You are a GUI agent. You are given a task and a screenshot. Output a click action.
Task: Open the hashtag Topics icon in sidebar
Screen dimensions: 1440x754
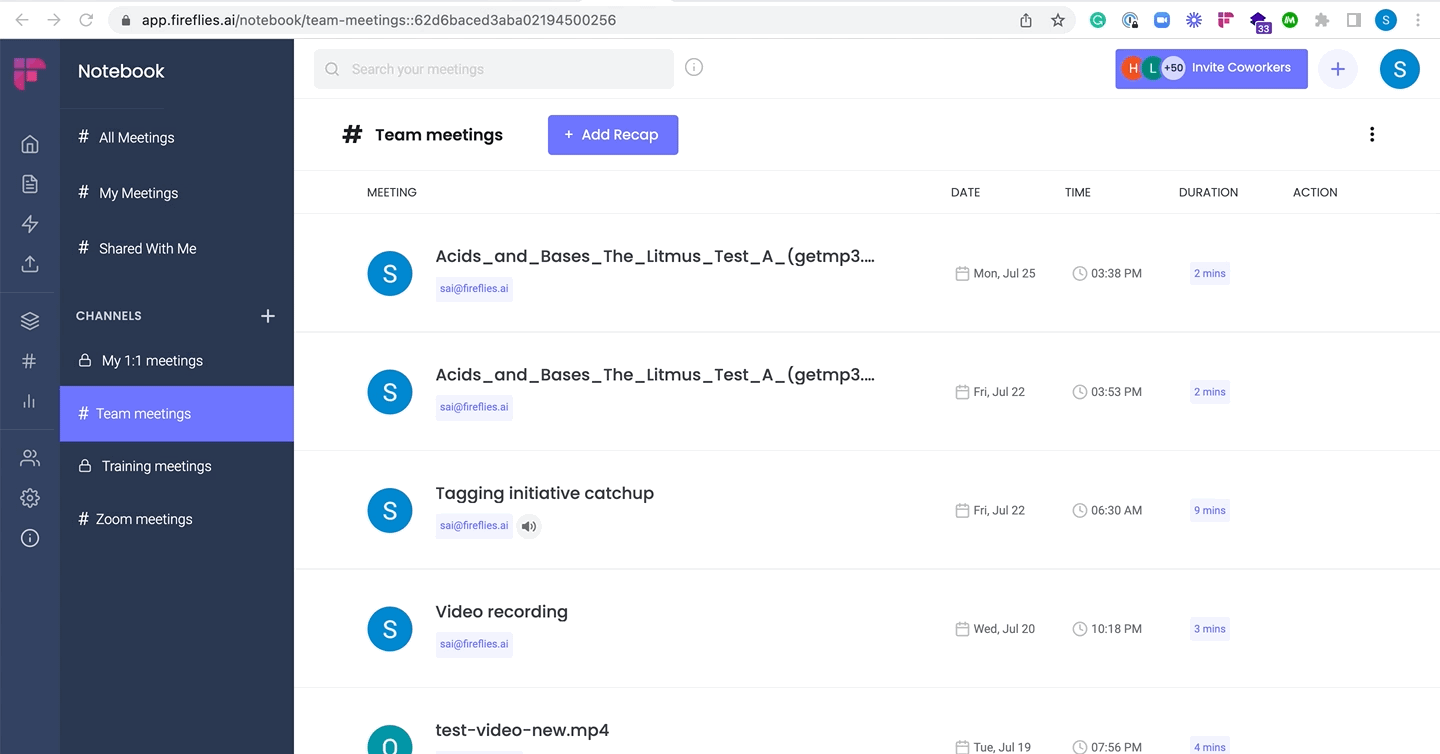tap(30, 361)
